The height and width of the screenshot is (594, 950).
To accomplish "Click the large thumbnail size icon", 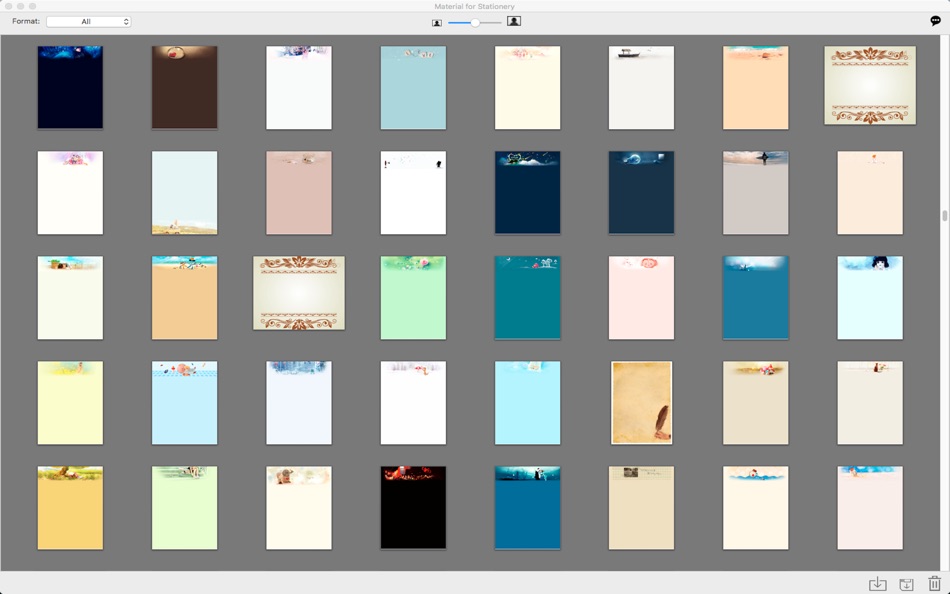I will click(x=514, y=21).
